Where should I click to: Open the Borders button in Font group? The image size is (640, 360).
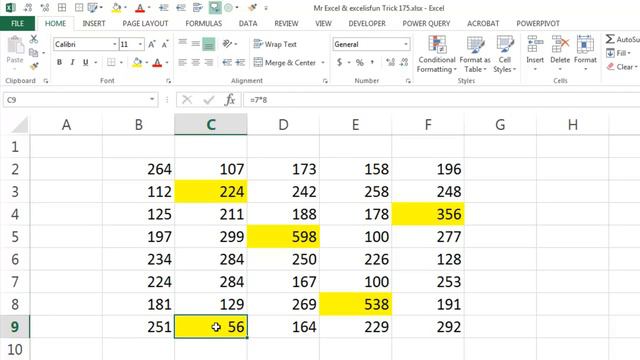point(111,62)
